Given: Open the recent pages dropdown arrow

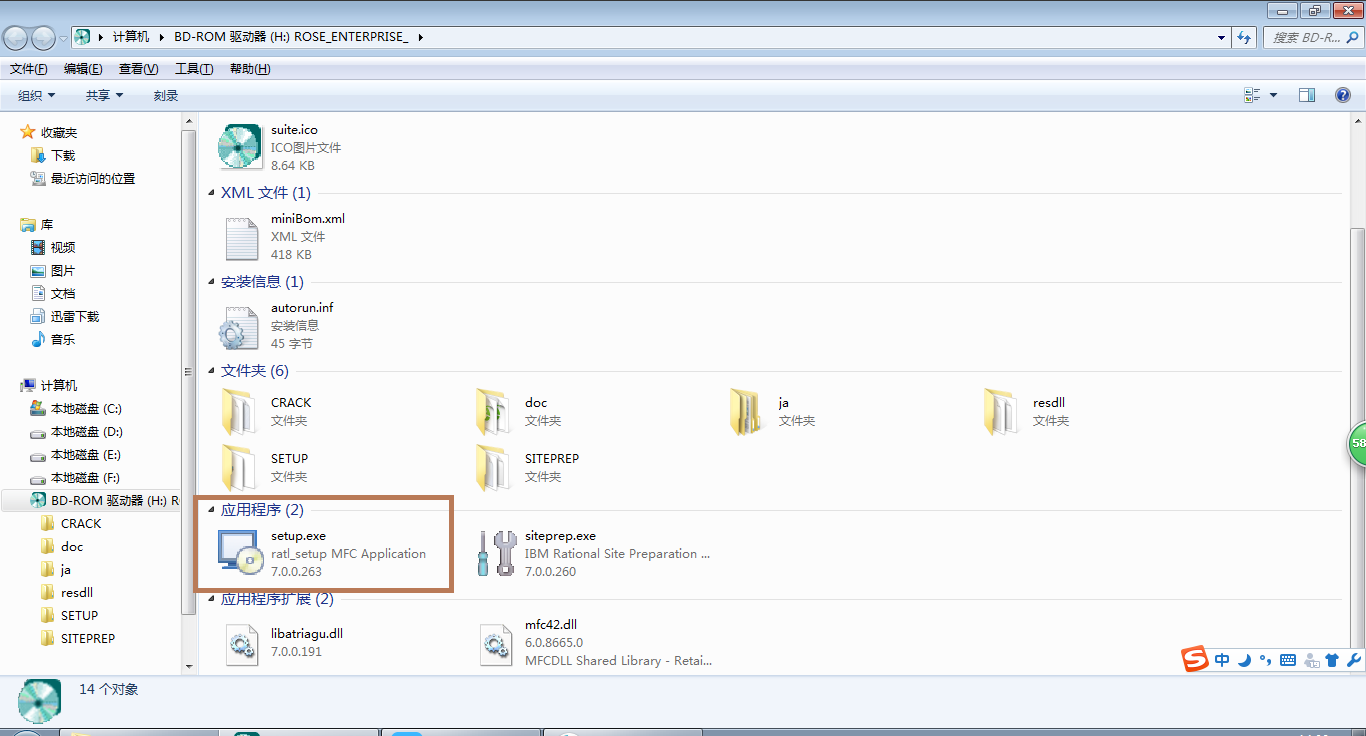Looking at the screenshot, I should [x=64, y=38].
